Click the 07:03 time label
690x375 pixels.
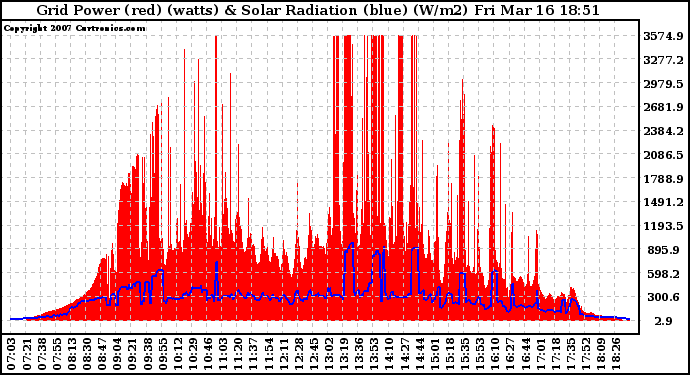pyautogui.click(x=11, y=354)
